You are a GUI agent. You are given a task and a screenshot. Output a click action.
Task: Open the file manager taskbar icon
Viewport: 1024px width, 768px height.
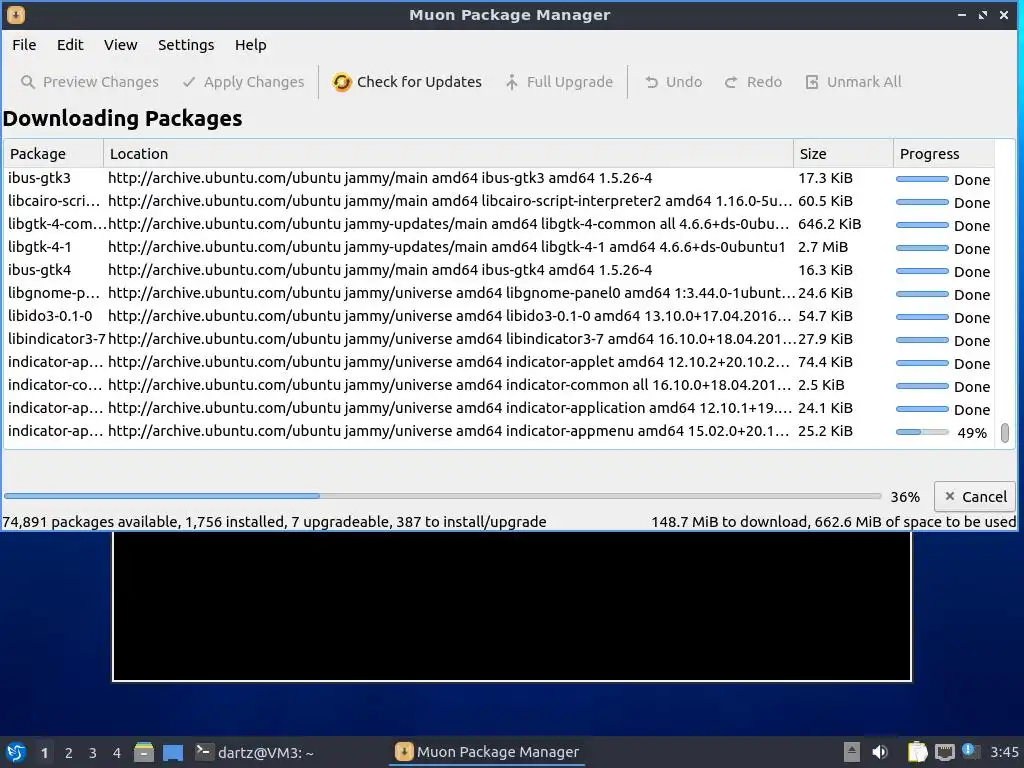click(x=144, y=752)
